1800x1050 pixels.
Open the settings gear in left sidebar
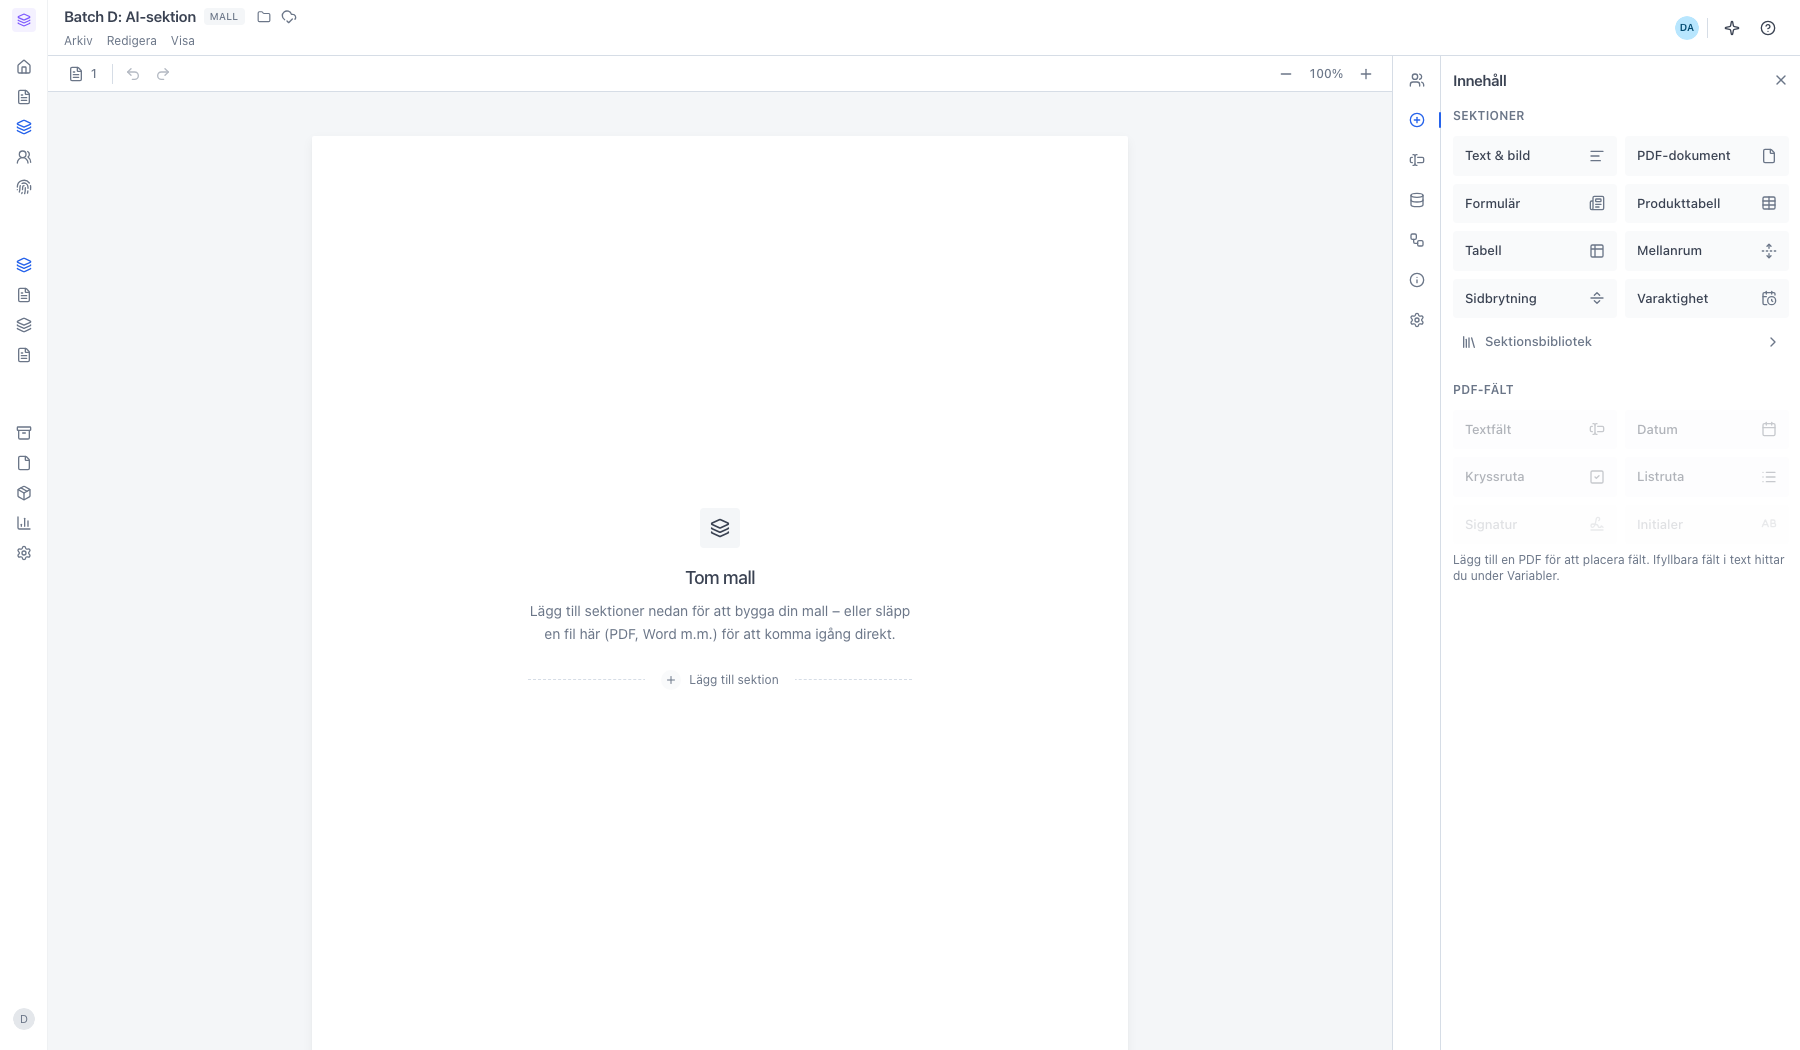click(24, 553)
